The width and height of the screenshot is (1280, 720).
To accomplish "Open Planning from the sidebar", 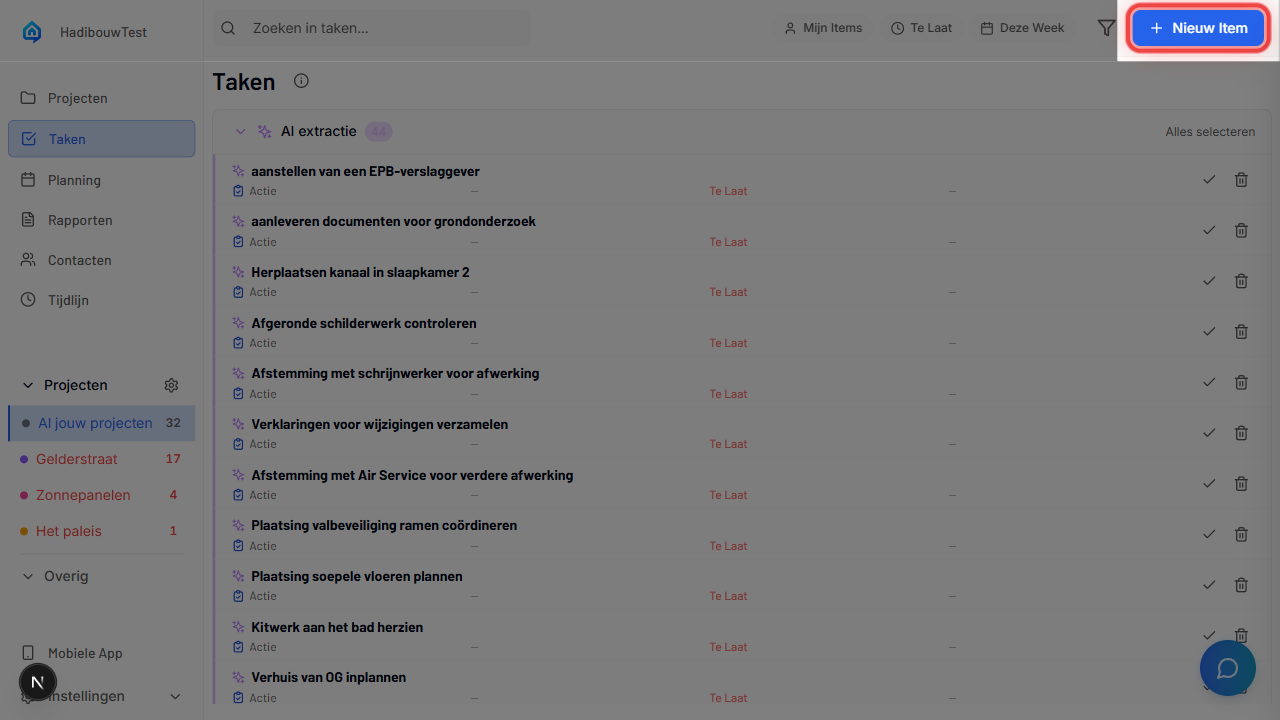I will (x=74, y=180).
